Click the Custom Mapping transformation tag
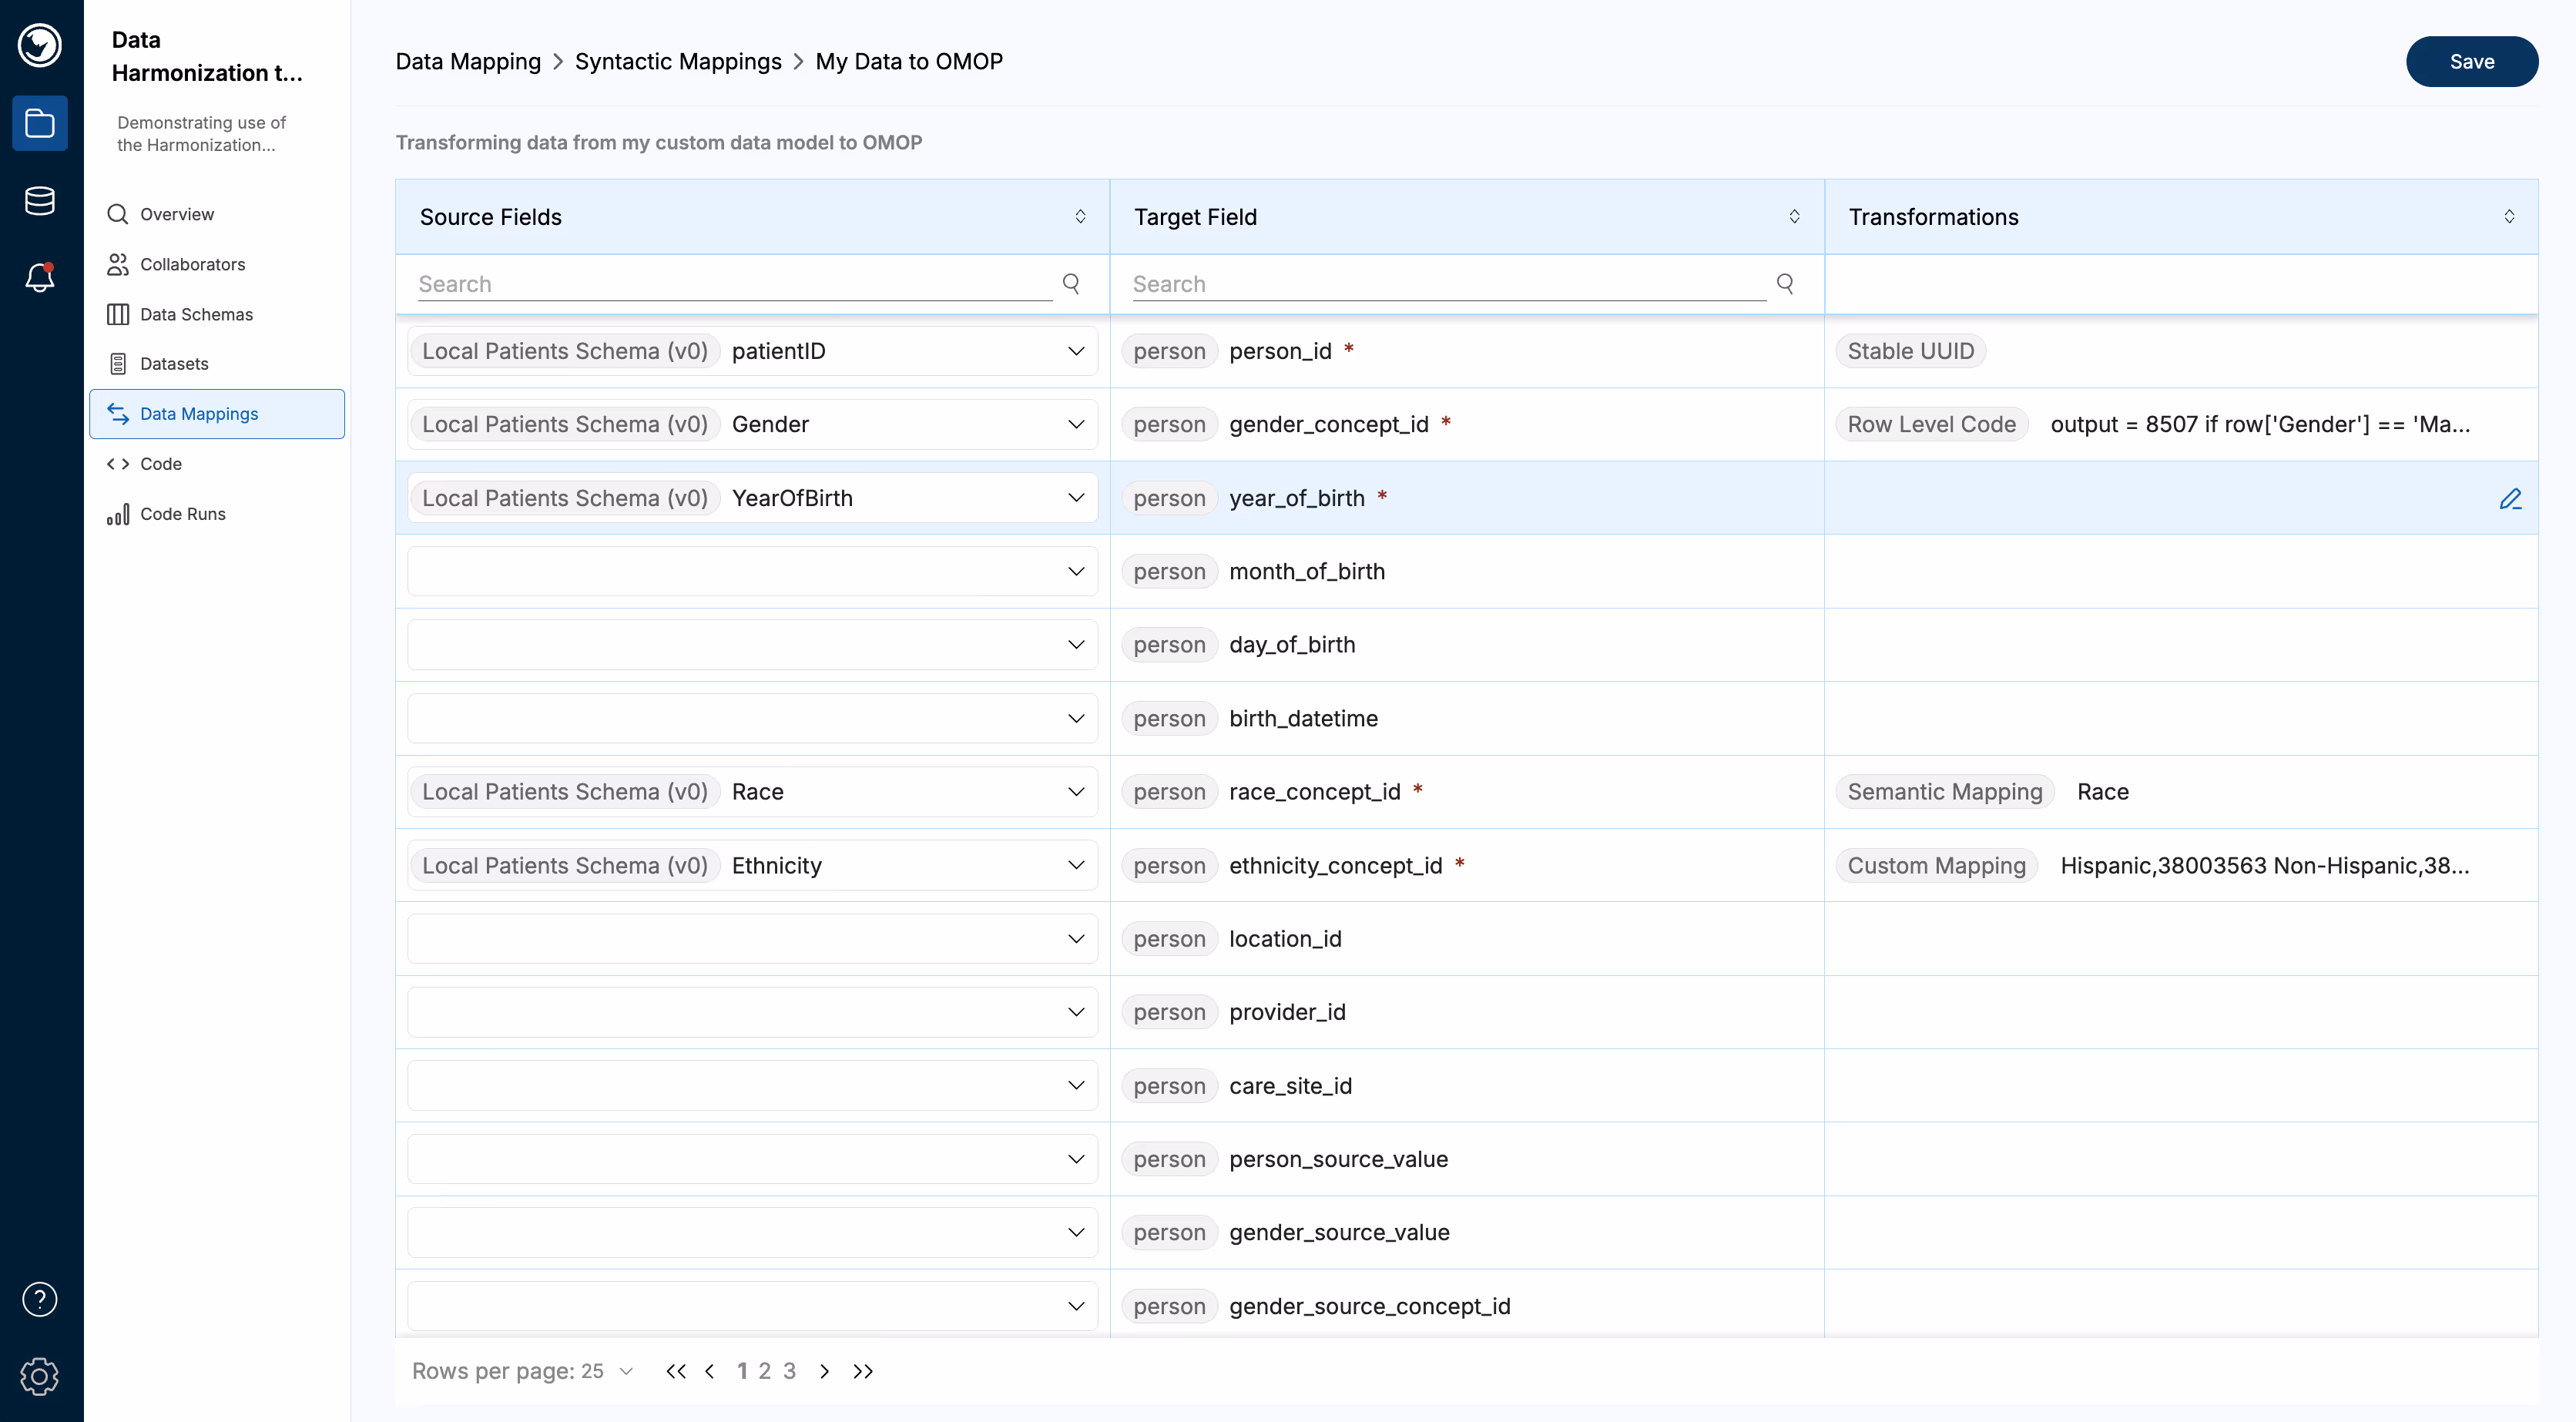Image resolution: width=2576 pixels, height=1422 pixels. (1936, 865)
